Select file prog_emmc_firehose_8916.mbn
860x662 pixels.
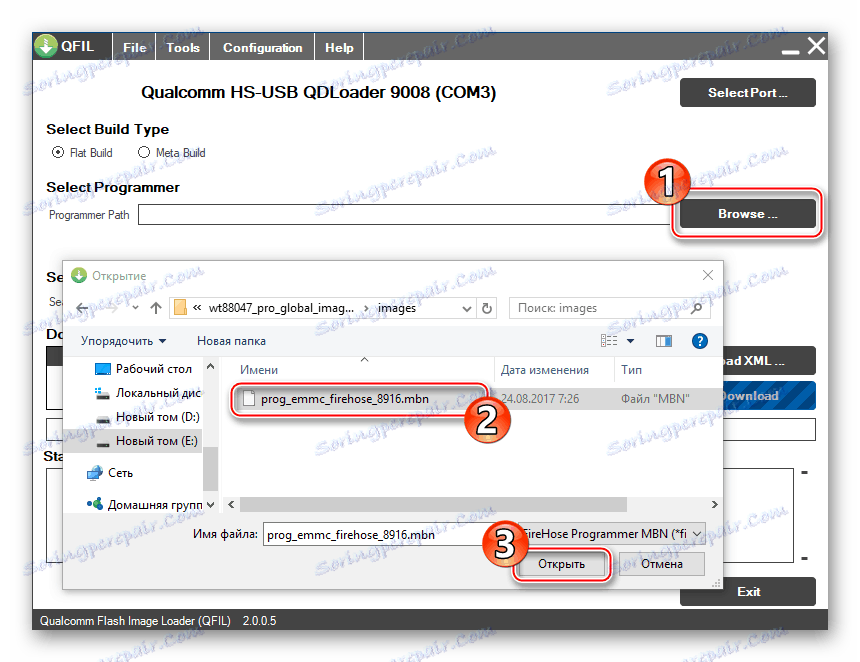[344, 399]
